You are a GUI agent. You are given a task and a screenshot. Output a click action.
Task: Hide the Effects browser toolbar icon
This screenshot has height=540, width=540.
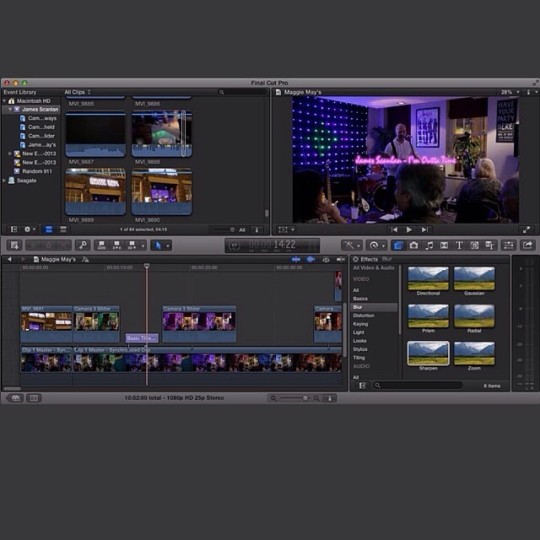point(398,245)
